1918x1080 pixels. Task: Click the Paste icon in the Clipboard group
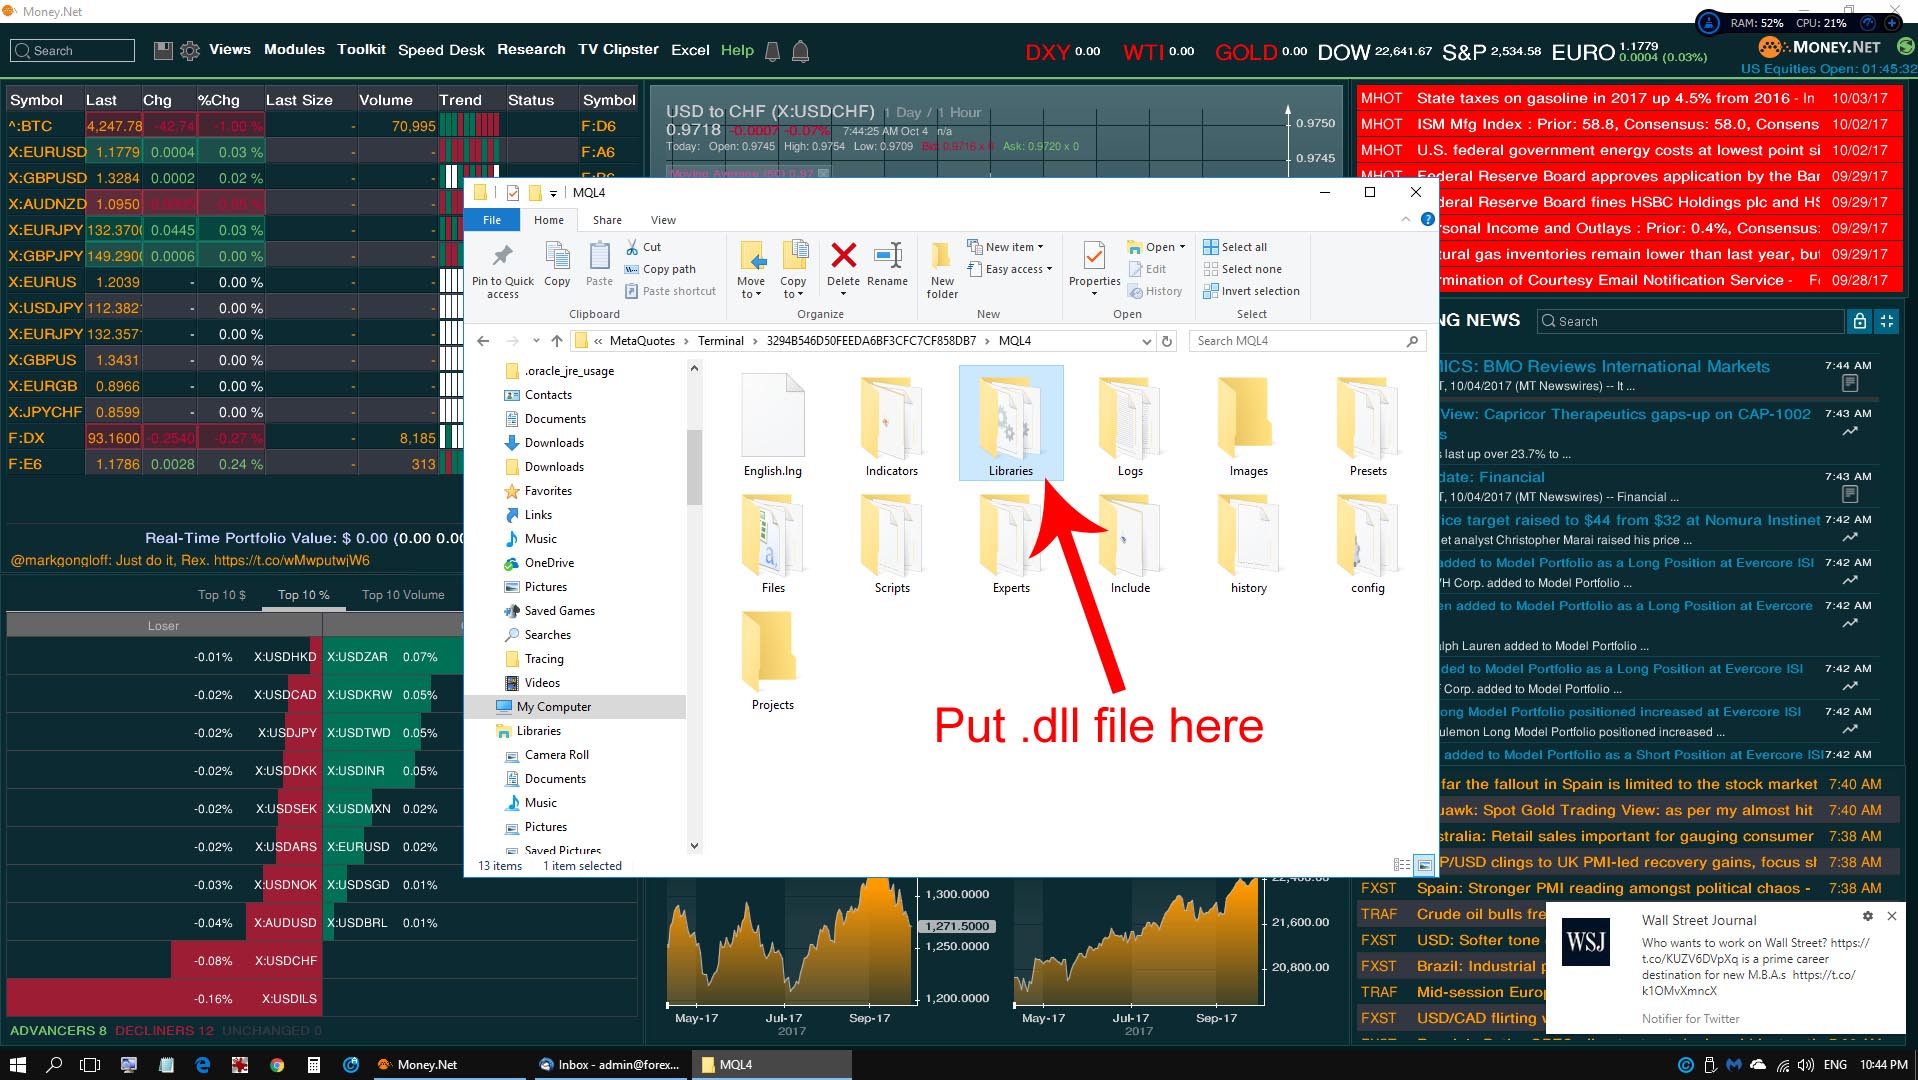tap(599, 256)
